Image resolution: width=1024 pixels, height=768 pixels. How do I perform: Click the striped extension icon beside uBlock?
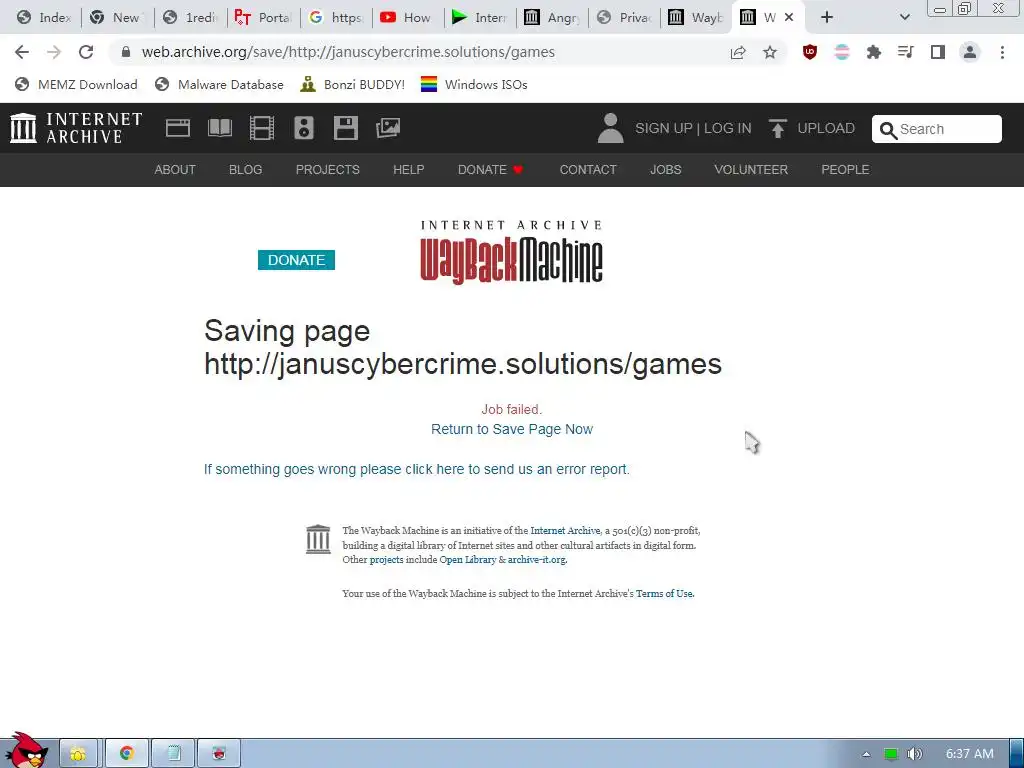pyautogui.click(x=842, y=52)
